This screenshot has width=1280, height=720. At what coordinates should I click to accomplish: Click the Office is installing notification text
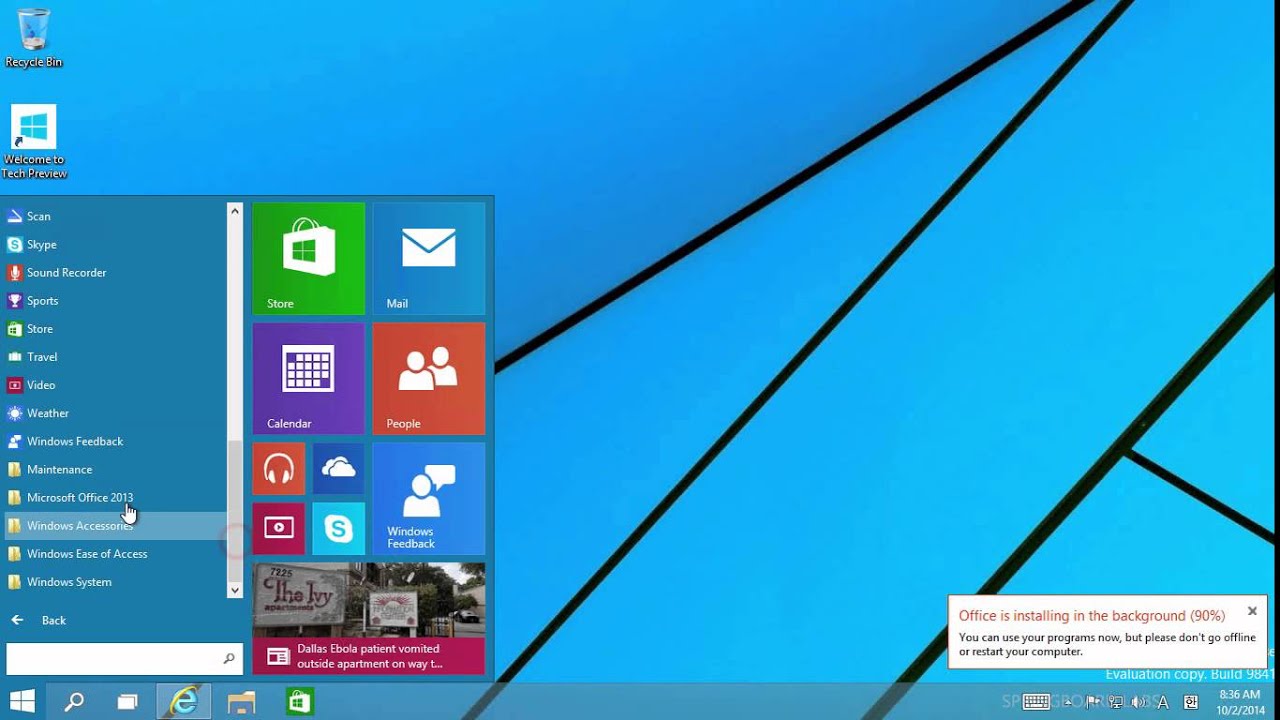click(x=1092, y=616)
